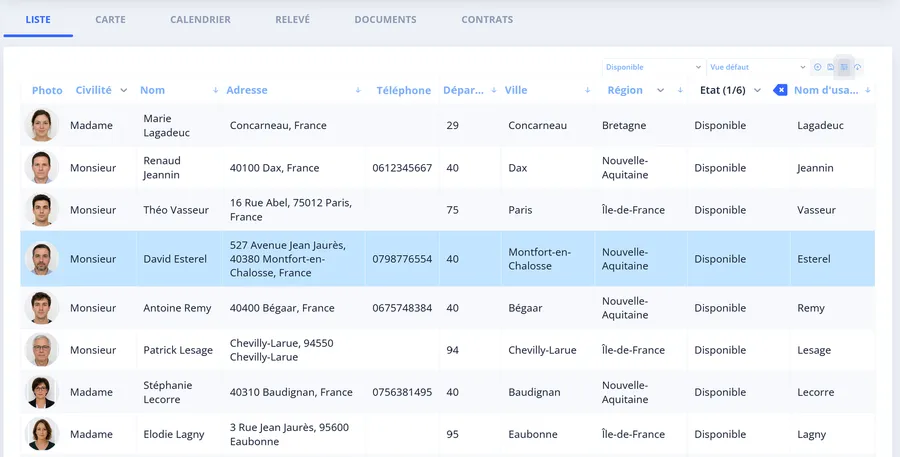
Task: Switch to the CARTE tab
Action: [x=110, y=20]
